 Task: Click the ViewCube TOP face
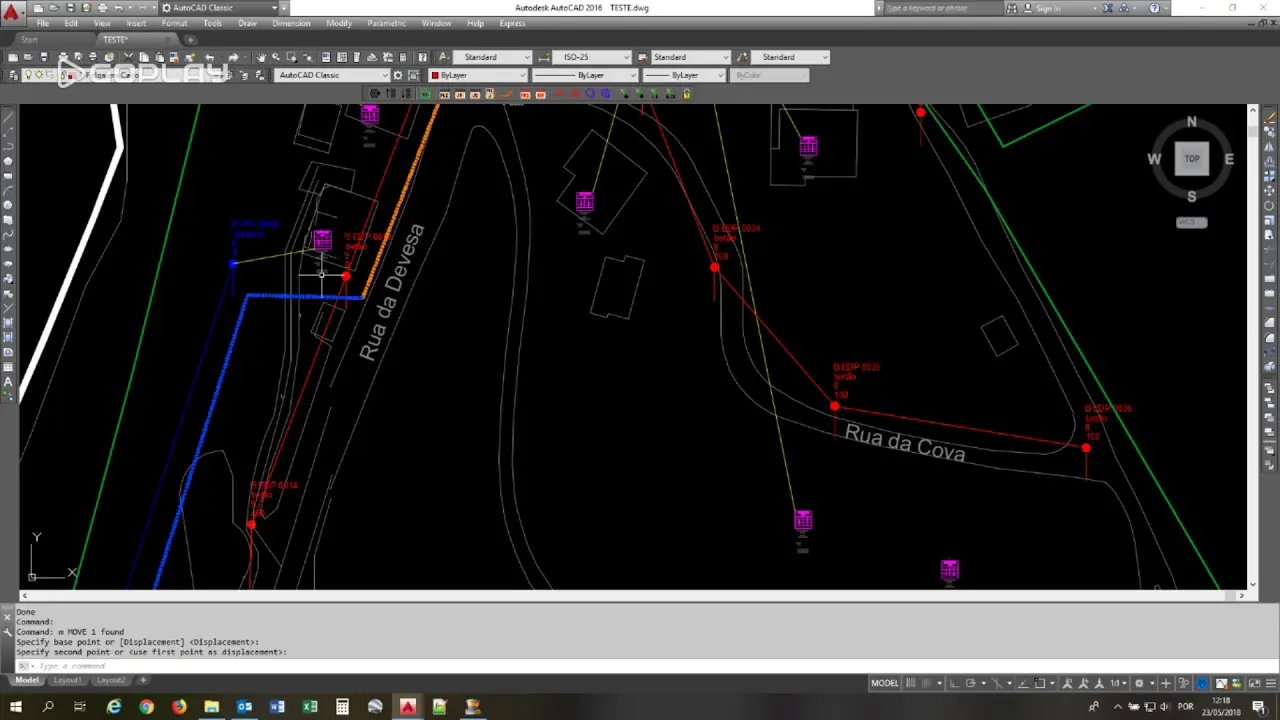tap(1191, 159)
